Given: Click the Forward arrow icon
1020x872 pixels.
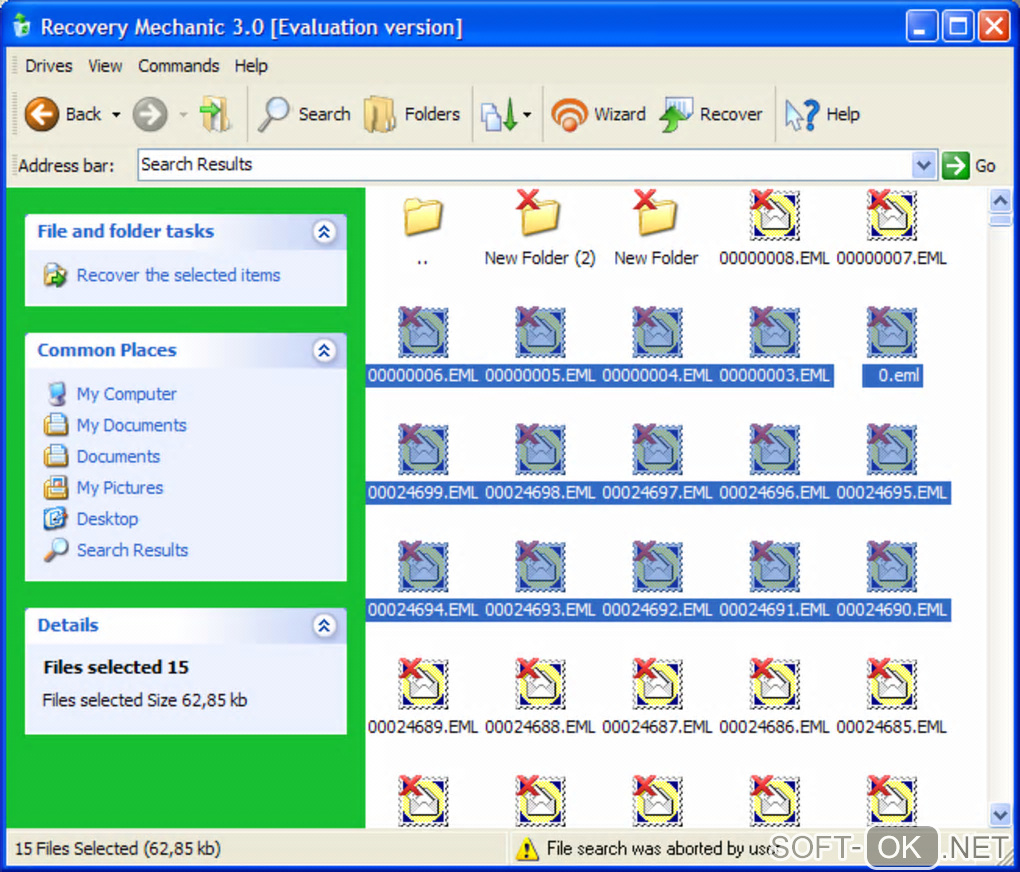Looking at the screenshot, I should [150, 115].
